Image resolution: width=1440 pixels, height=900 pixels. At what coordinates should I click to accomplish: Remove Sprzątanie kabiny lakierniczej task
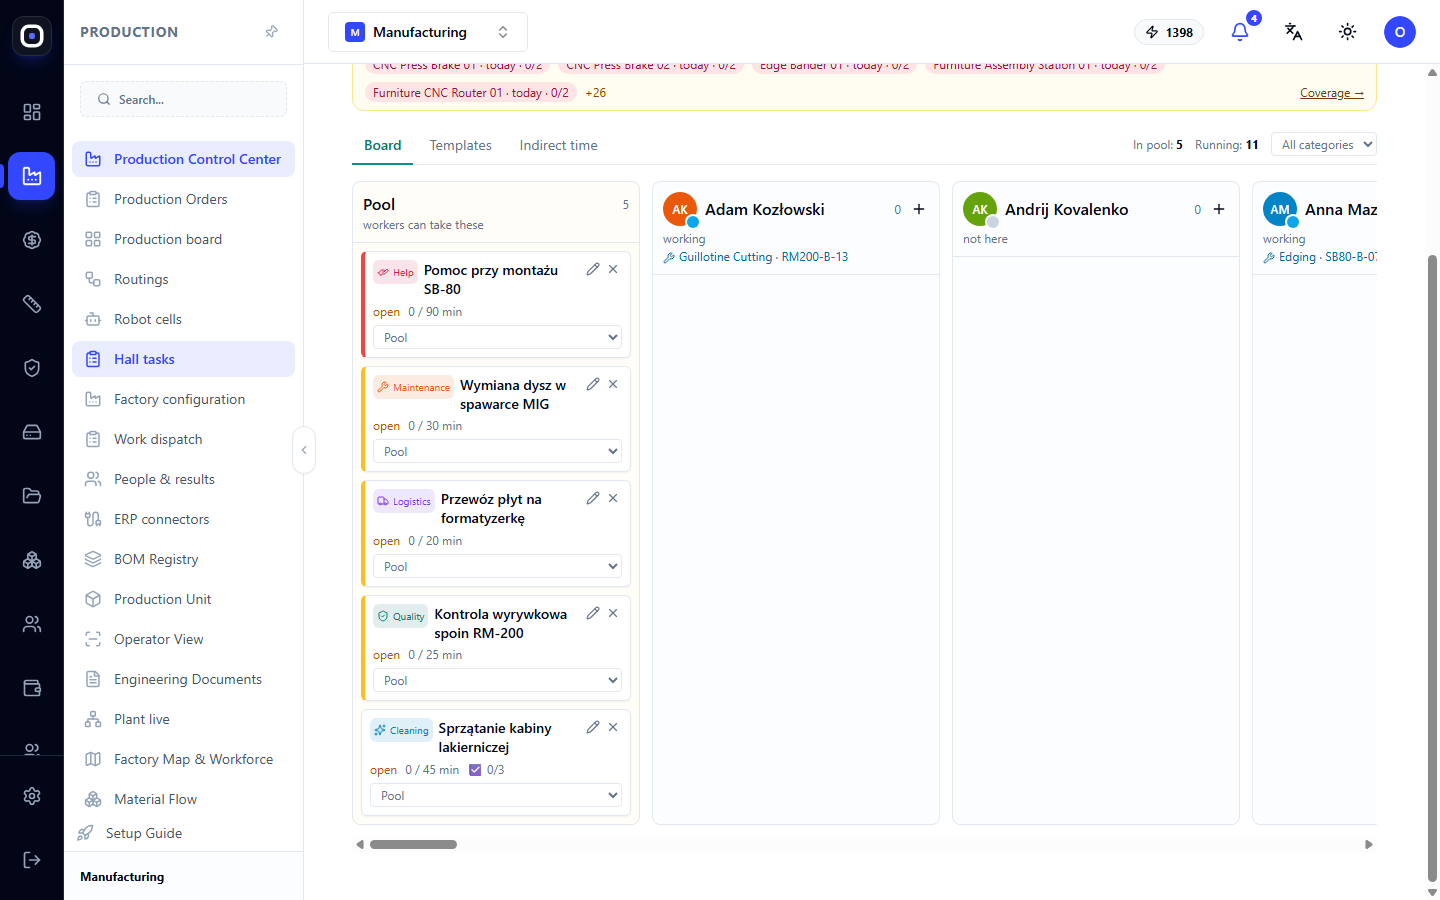coord(613,727)
